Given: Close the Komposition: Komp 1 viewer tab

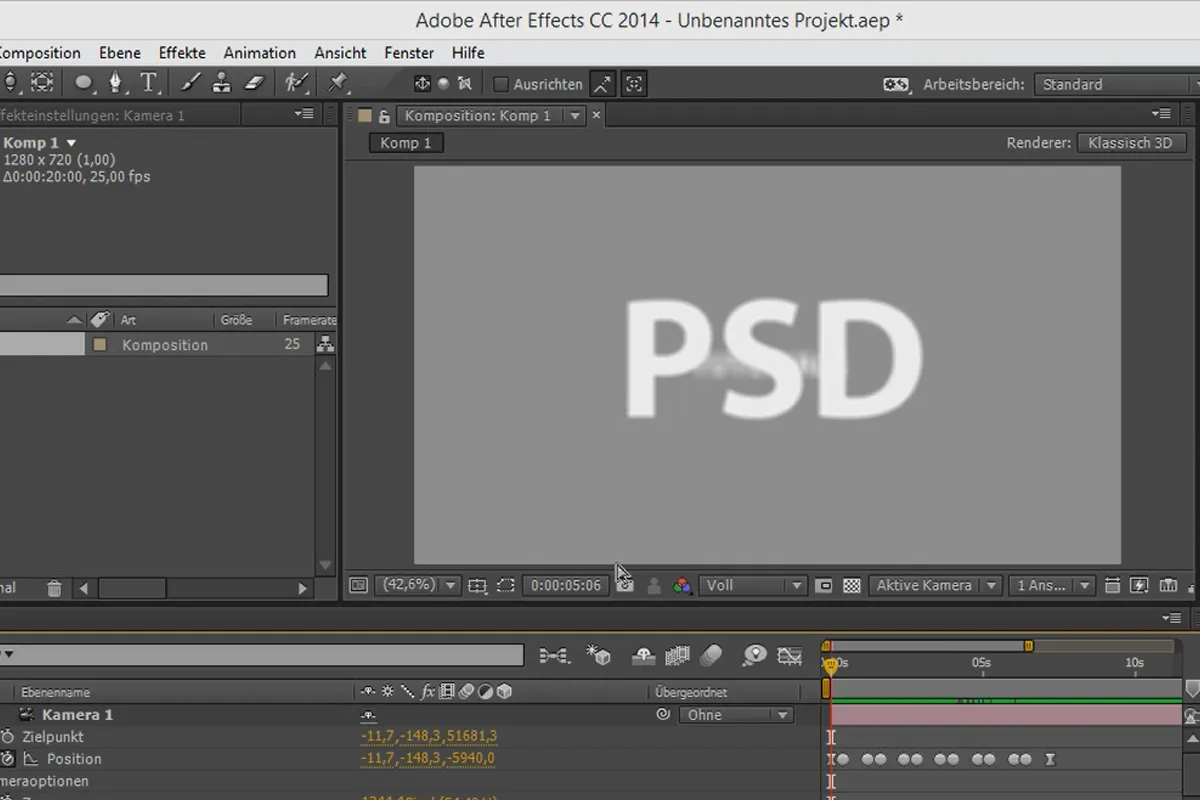Looking at the screenshot, I should (x=596, y=116).
